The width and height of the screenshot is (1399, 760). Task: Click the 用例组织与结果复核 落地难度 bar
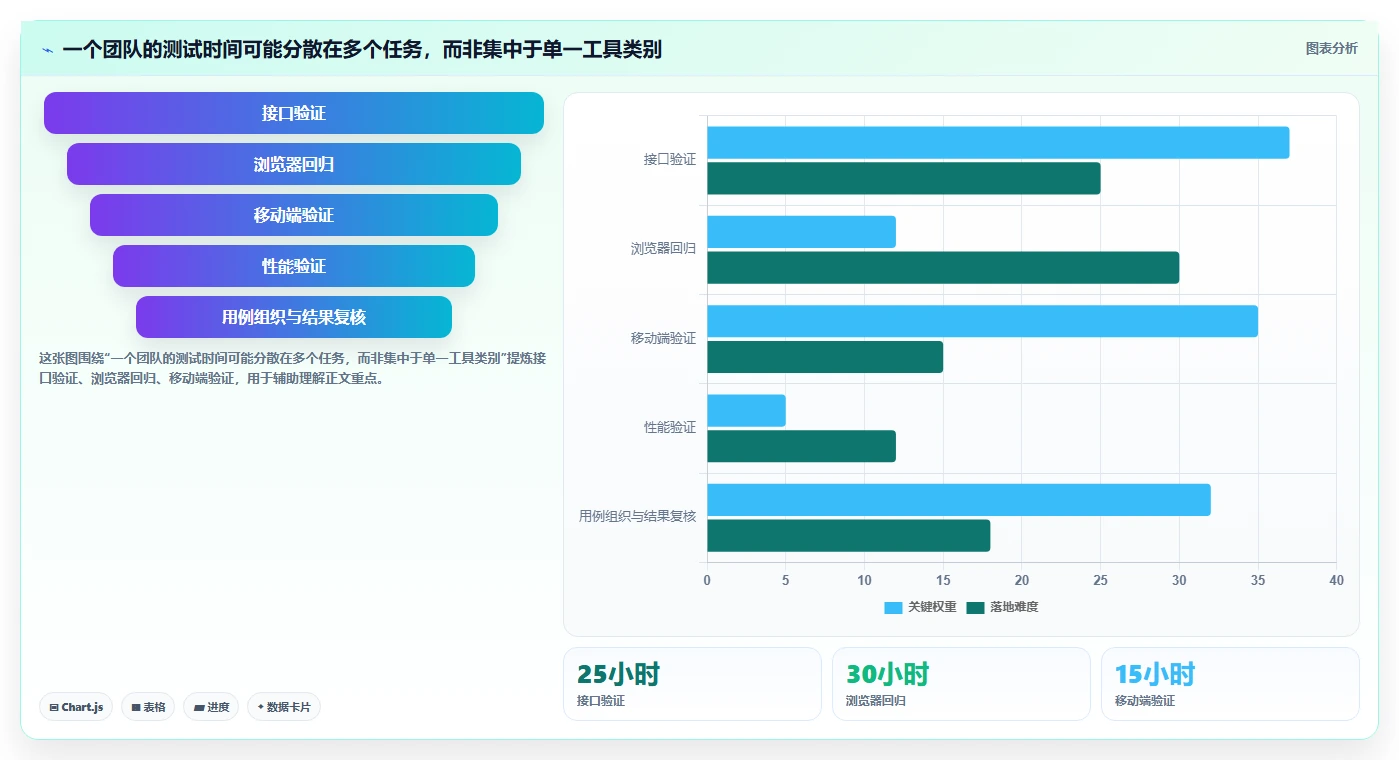coord(848,535)
